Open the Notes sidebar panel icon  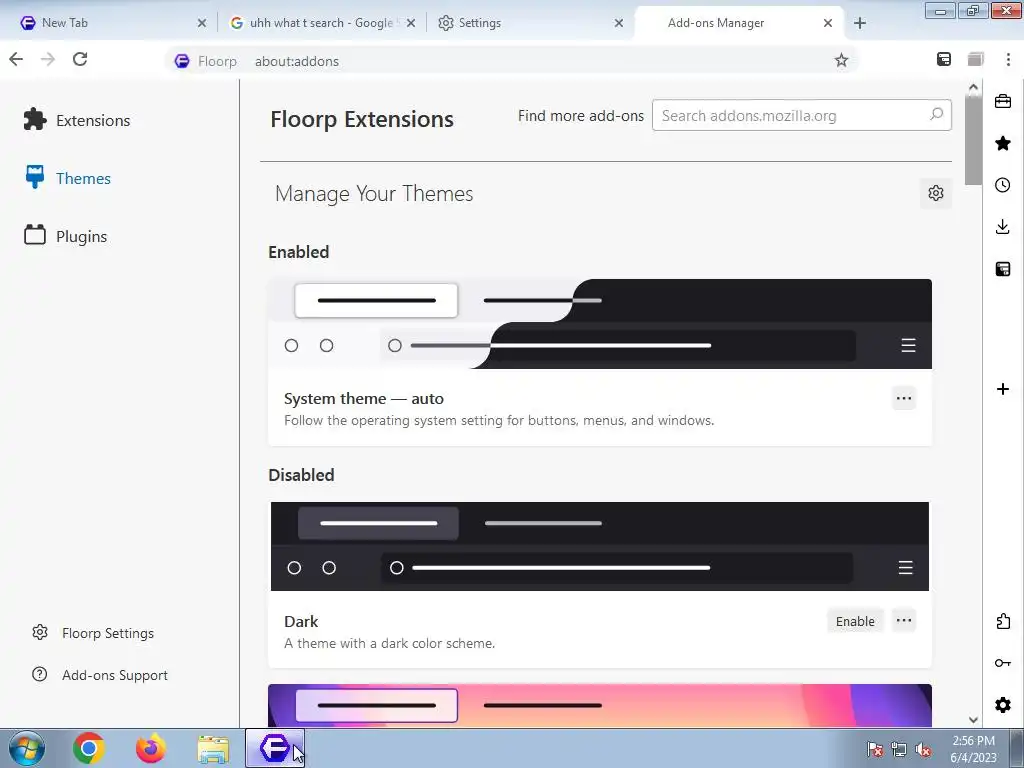(x=1003, y=268)
